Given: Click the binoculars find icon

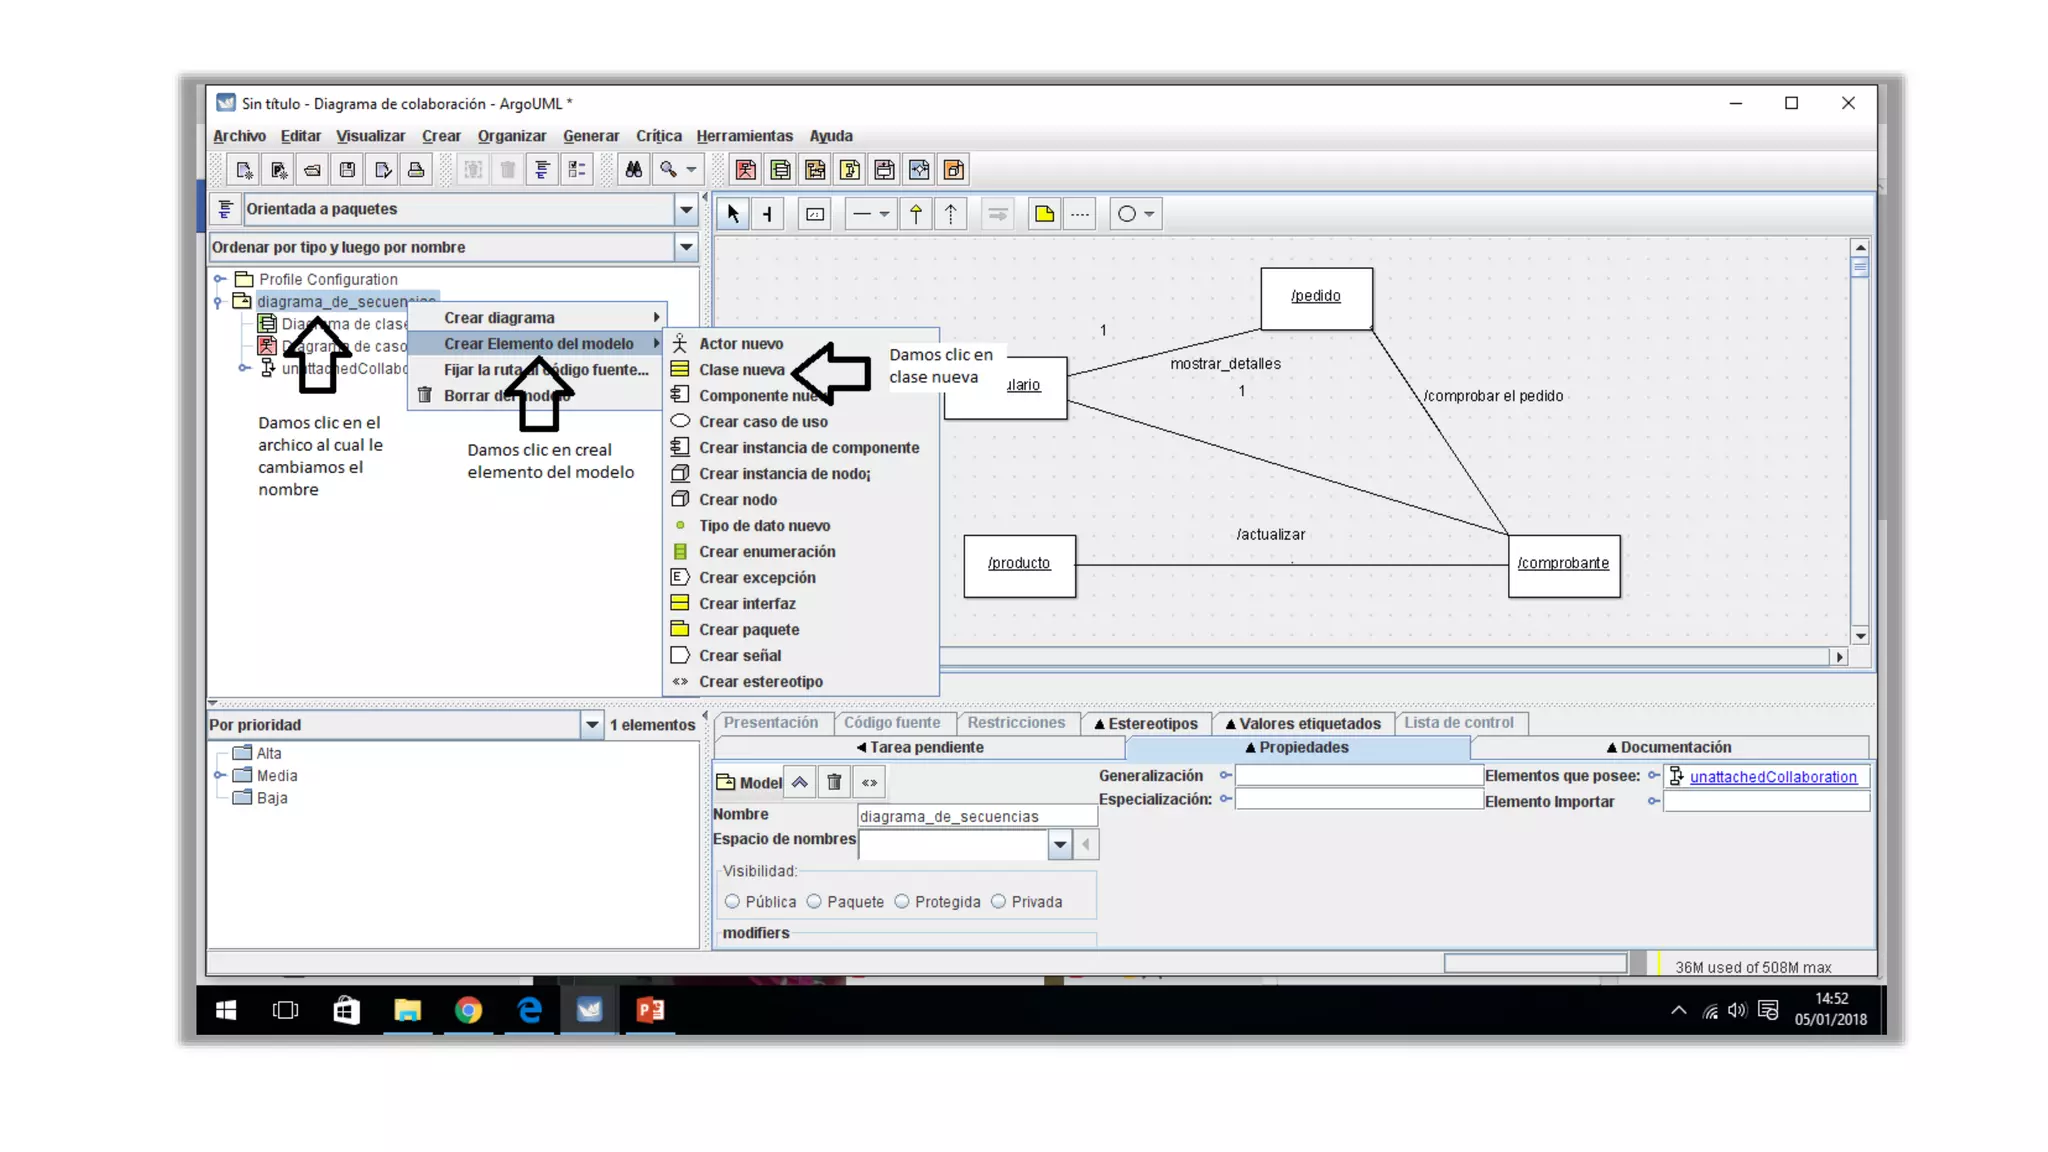Looking at the screenshot, I should tap(633, 170).
